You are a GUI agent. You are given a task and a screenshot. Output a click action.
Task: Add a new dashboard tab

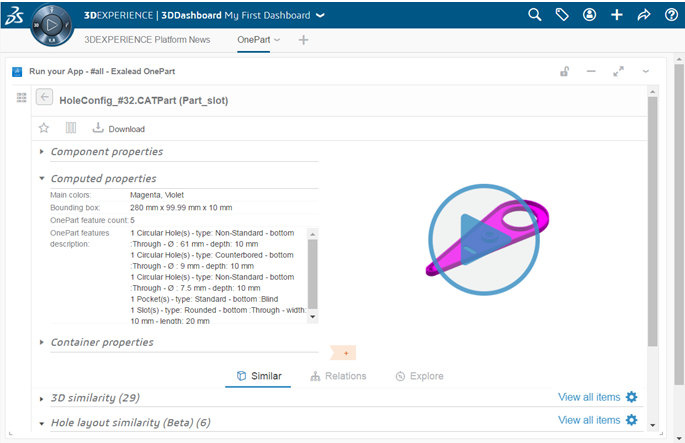(x=303, y=40)
